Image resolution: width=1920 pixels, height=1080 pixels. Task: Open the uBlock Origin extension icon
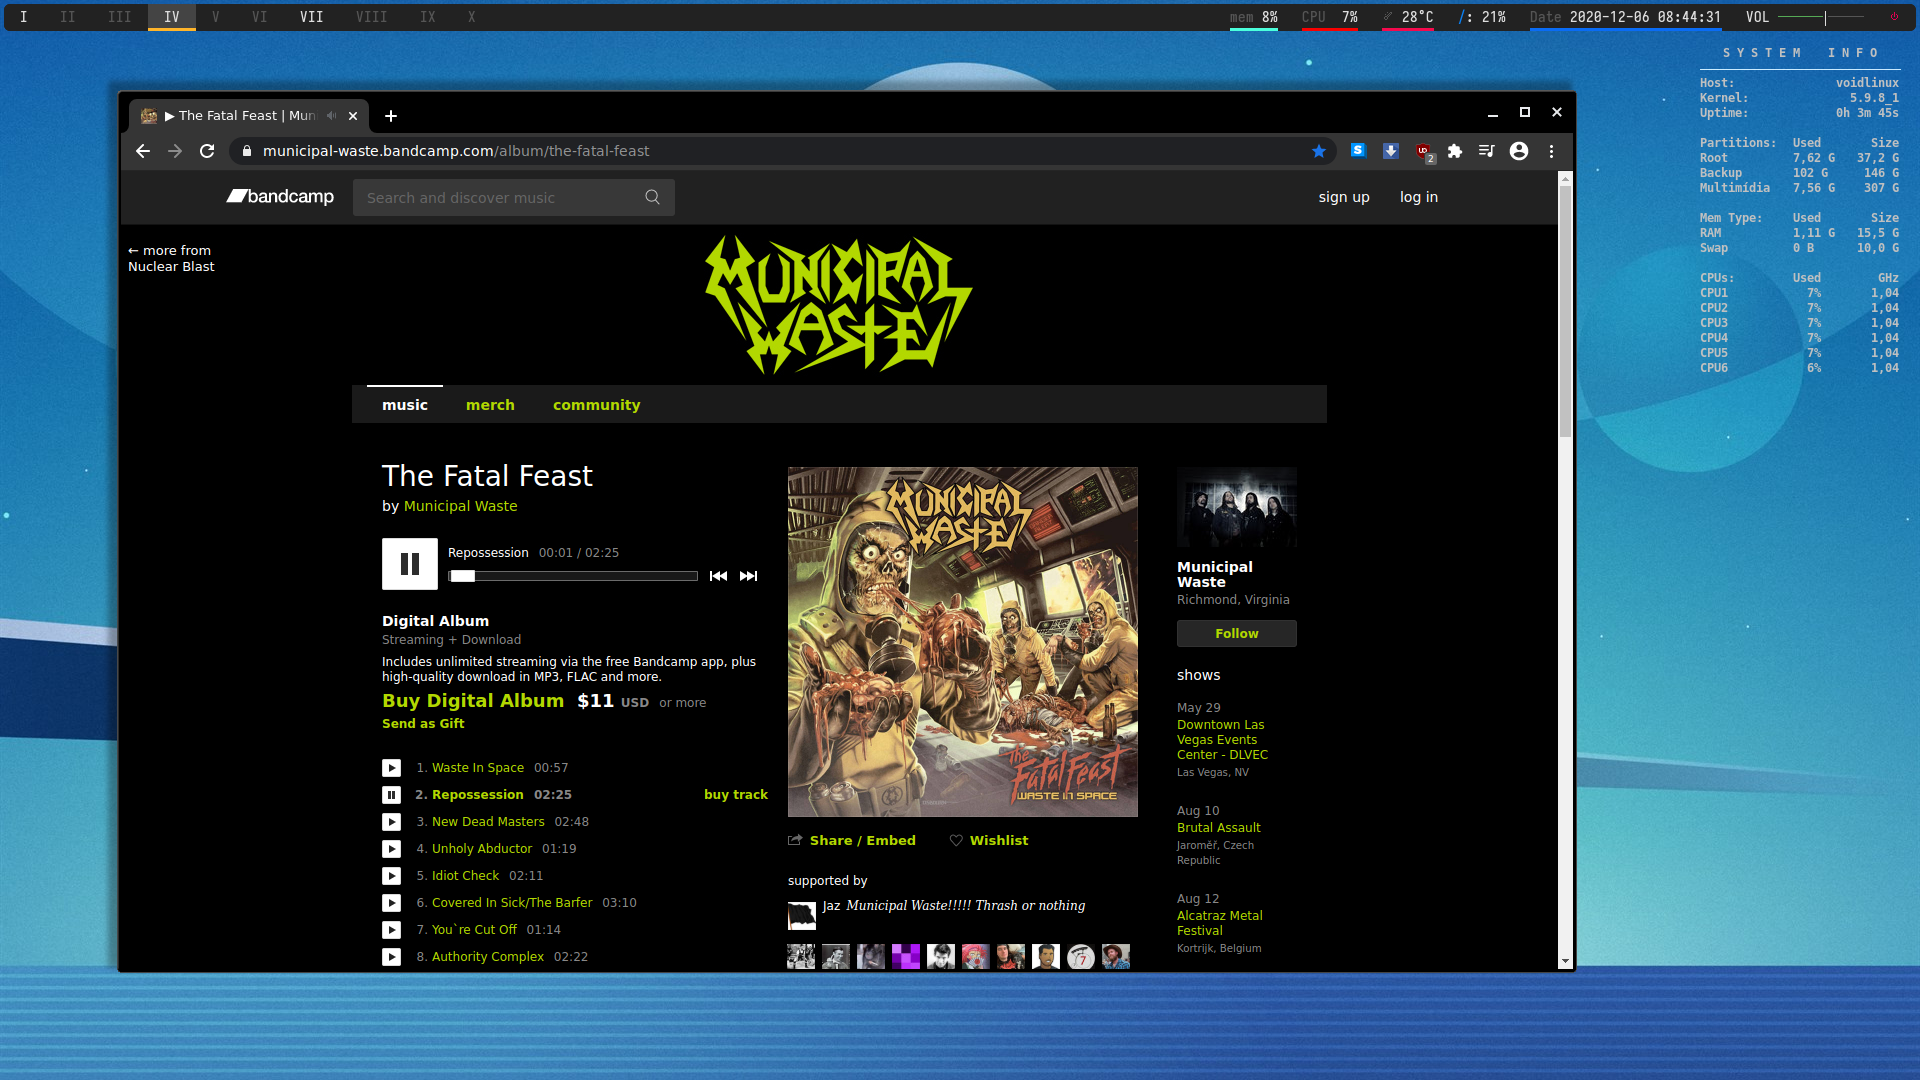pyautogui.click(x=1424, y=152)
